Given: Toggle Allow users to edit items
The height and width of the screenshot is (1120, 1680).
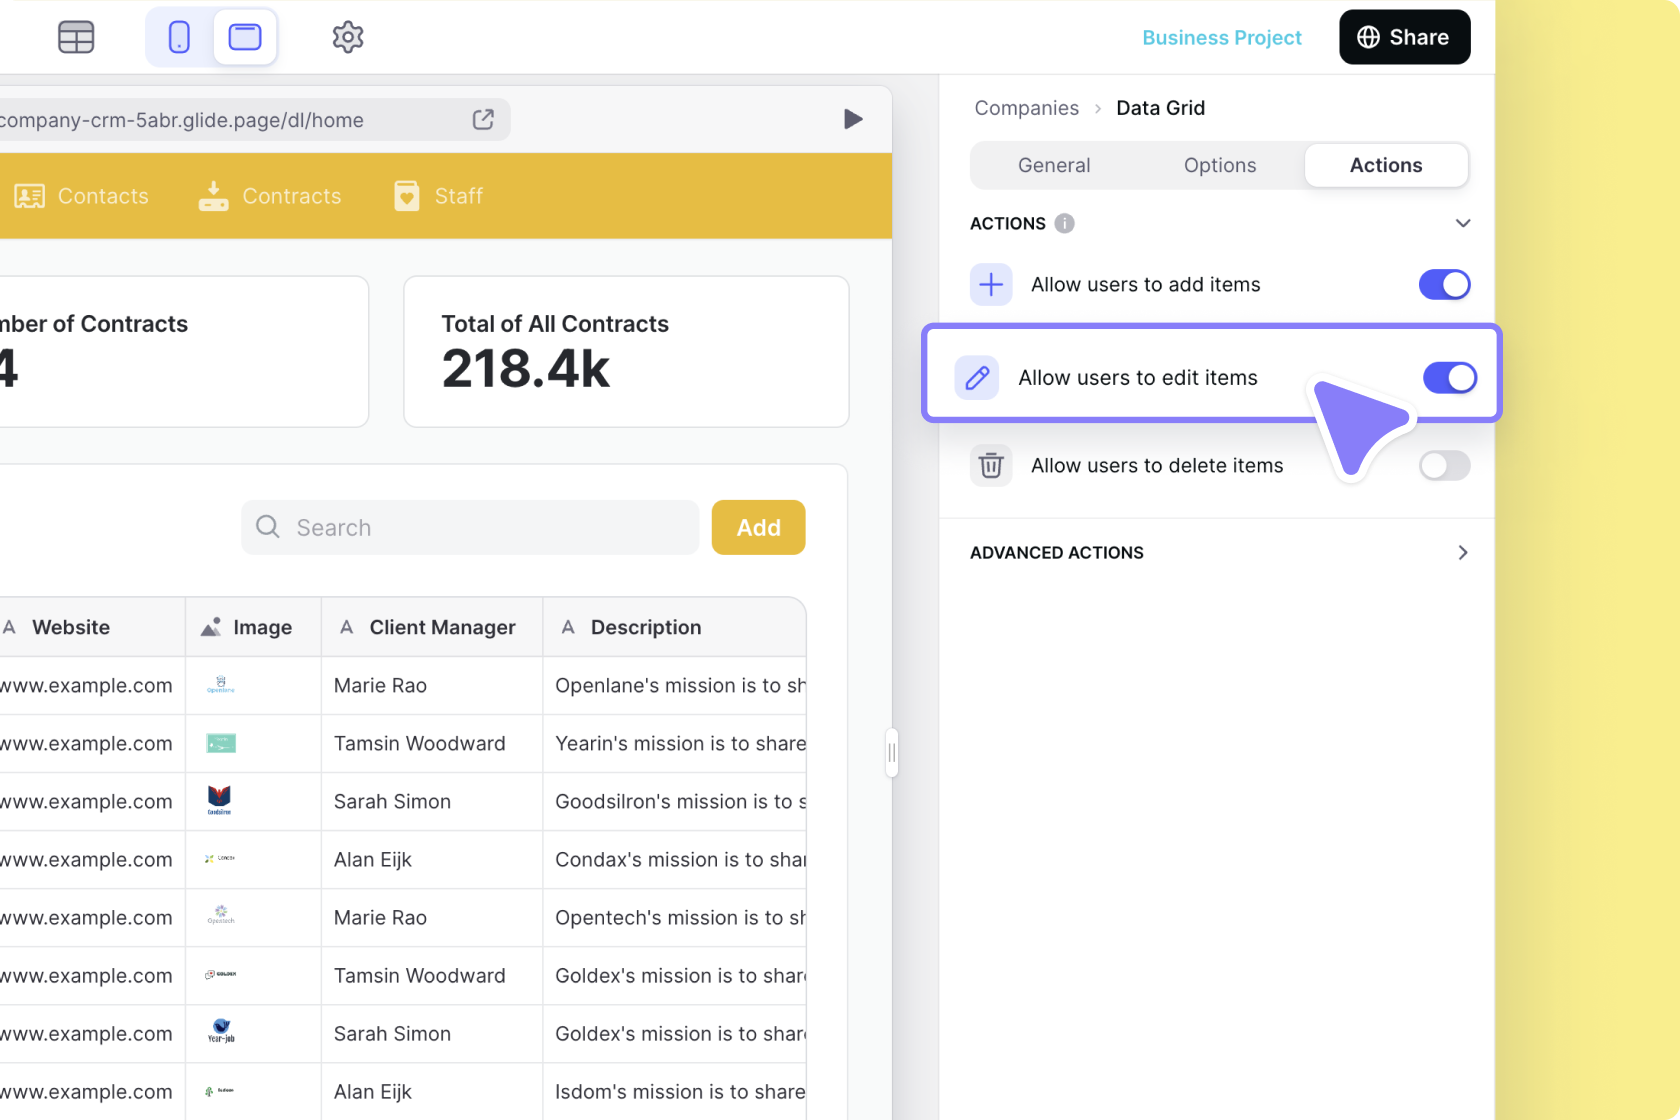Looking at the screenshot, I should [1449, 378].
